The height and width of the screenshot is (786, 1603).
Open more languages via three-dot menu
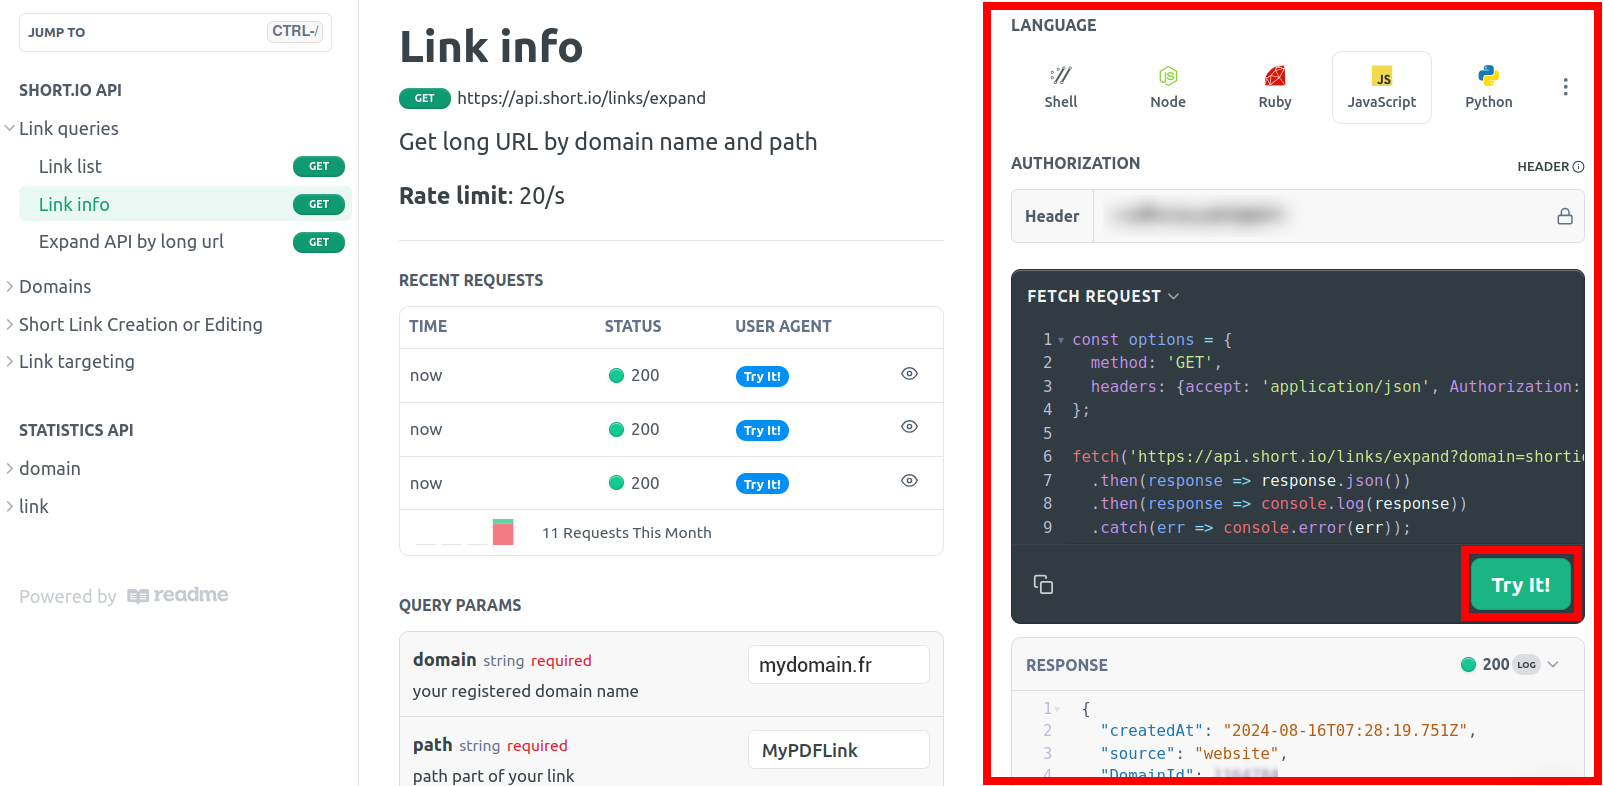pyautogui.click(x=1565, y=87)
